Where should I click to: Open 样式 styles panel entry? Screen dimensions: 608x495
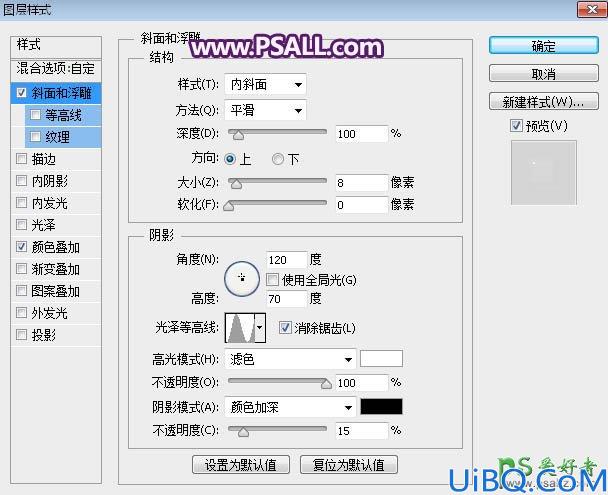click(56, 45)
